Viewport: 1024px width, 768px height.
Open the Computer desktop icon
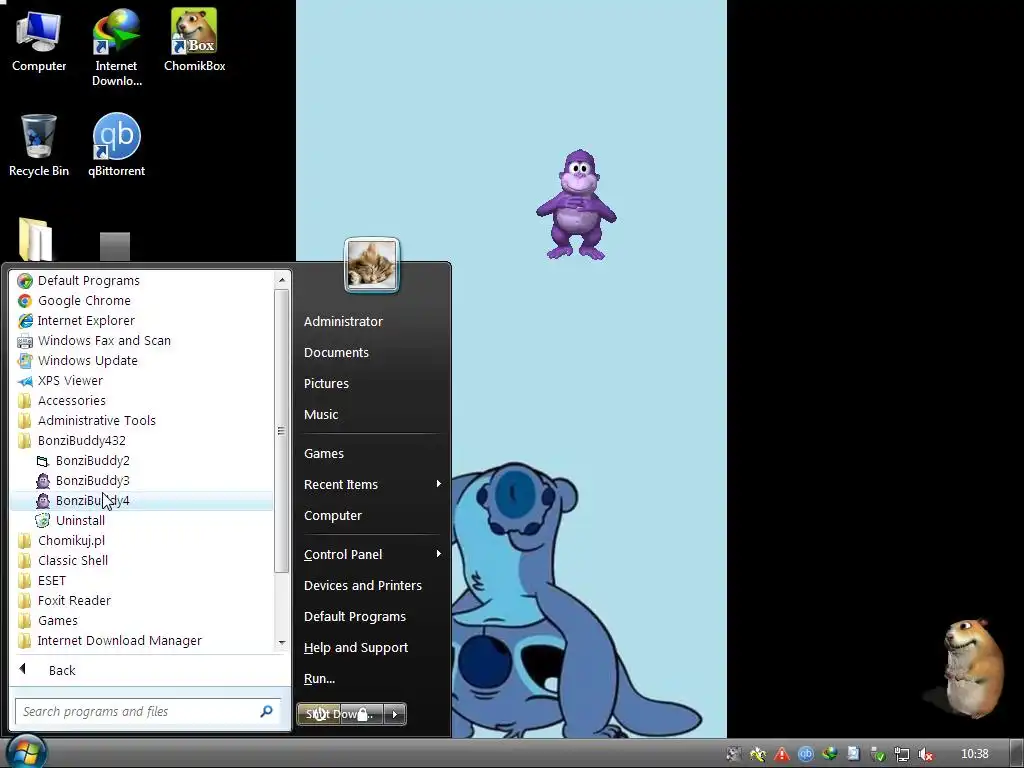tap(39, 40)
